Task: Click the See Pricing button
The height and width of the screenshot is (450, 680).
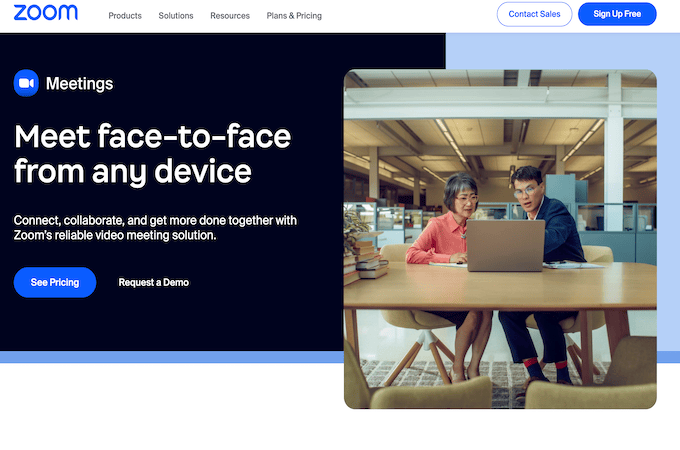Action: coord(55,282)
